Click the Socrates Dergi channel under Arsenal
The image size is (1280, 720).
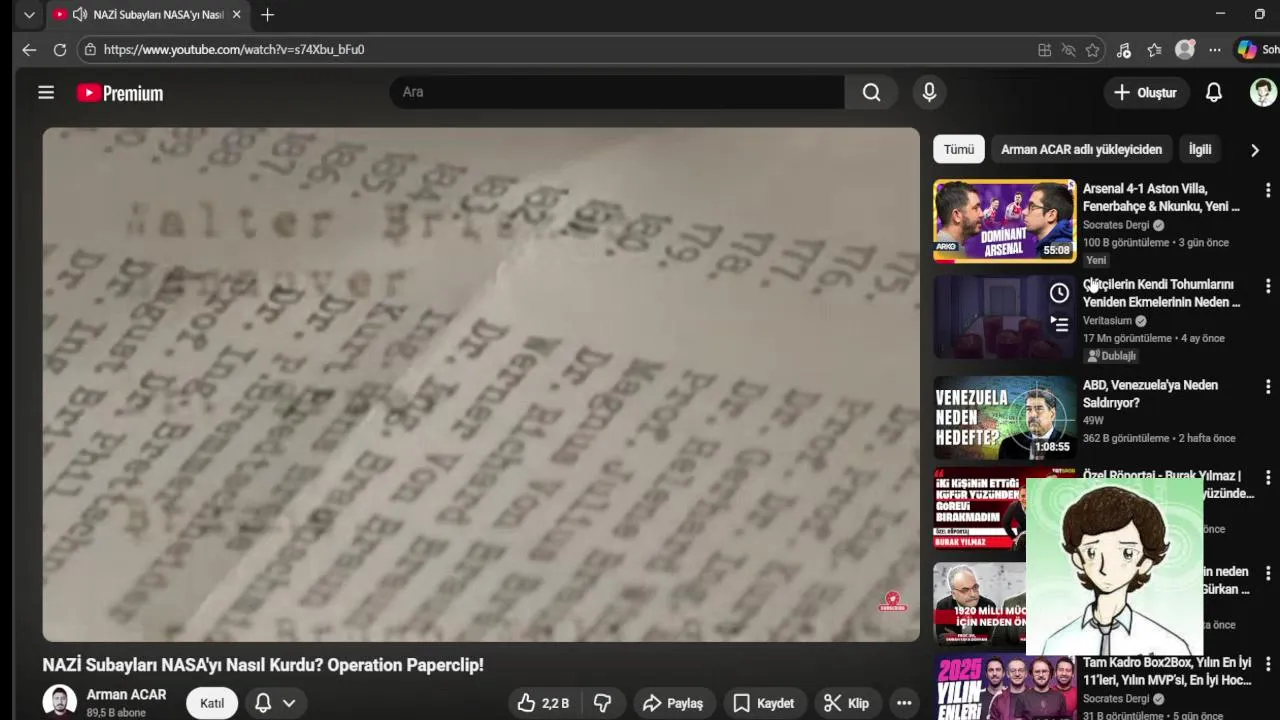1116,225
